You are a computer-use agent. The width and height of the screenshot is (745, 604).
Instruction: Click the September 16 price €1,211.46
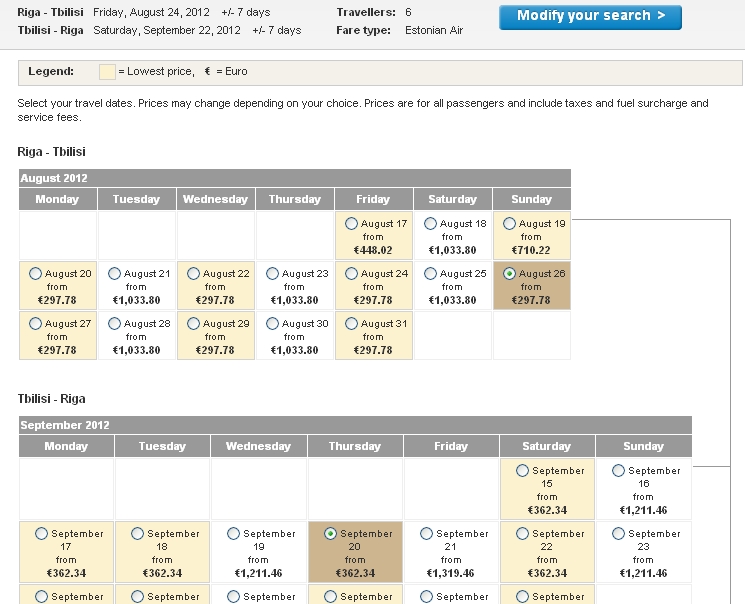[x=643, y=510]
